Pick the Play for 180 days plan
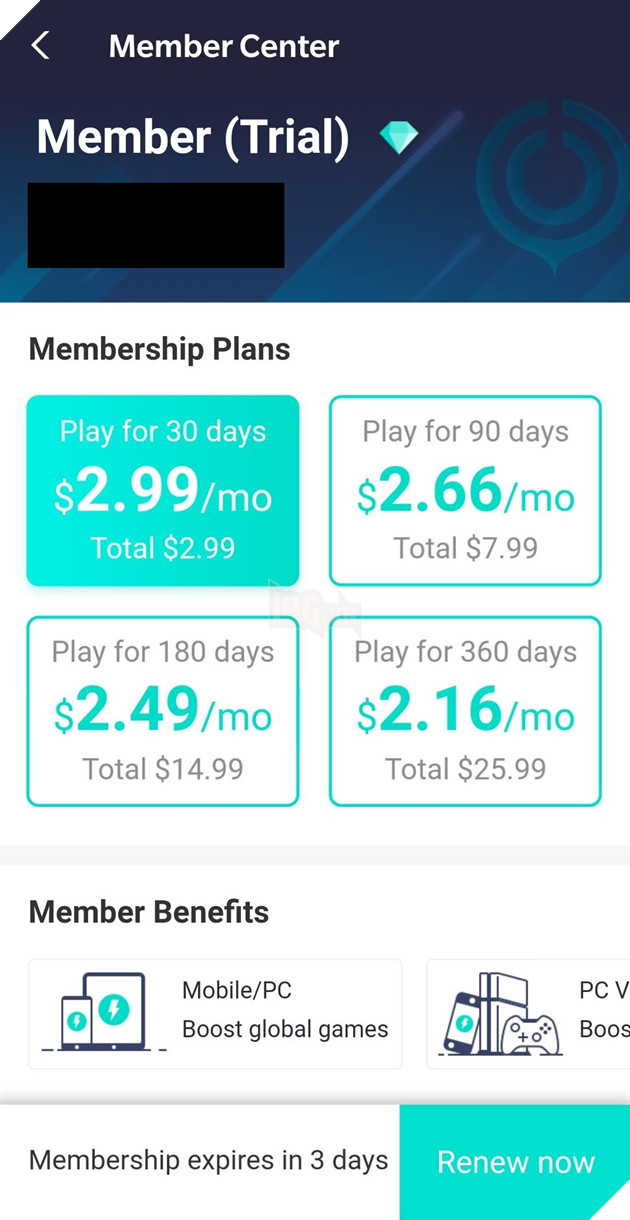This screenshot has height=1220, width=630. click(x=163, y=711)
